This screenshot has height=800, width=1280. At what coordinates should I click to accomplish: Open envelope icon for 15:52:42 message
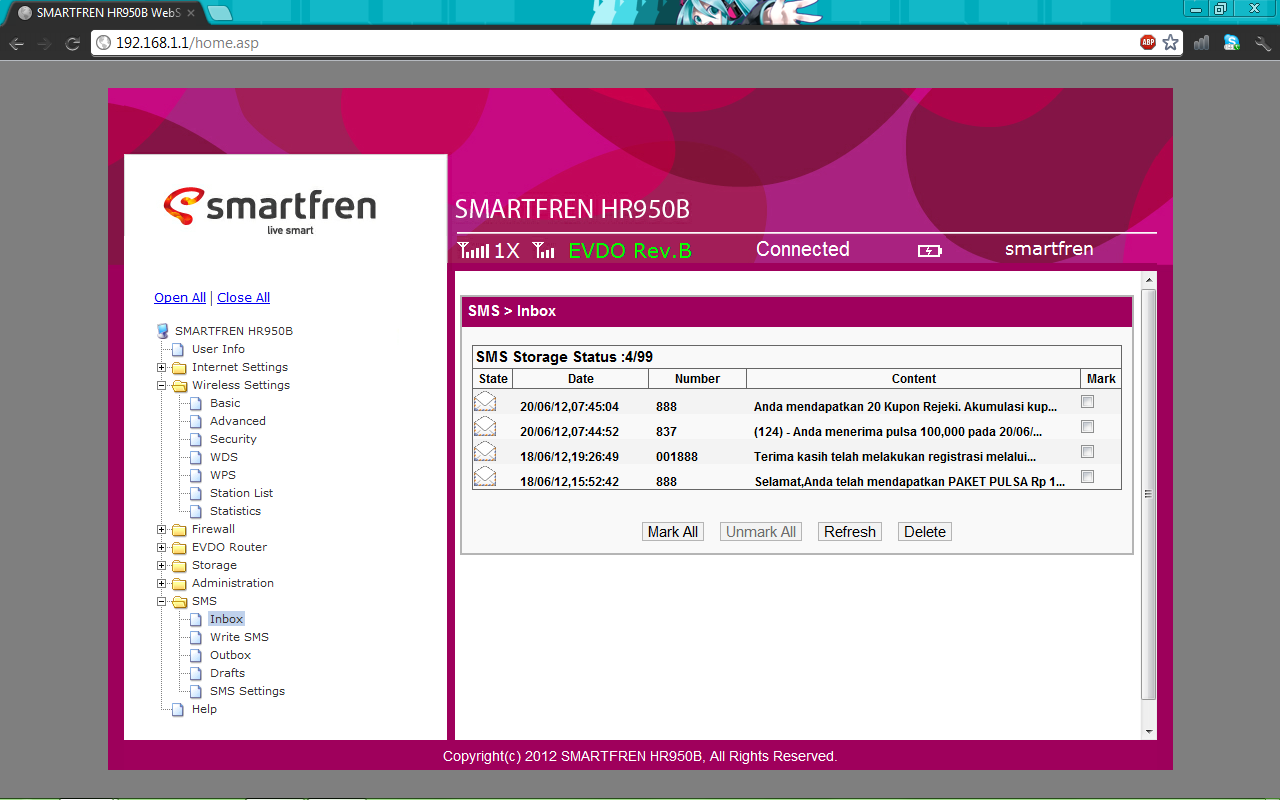tap(485, 477)
